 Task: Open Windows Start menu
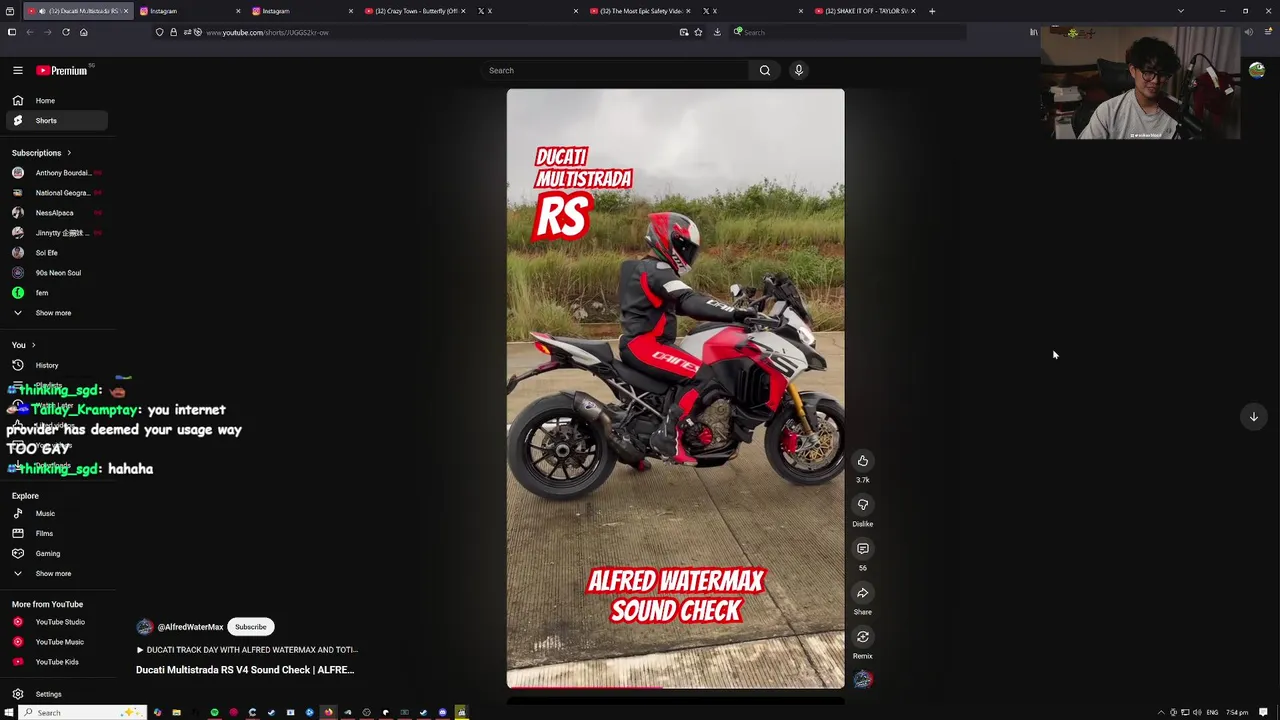(8, 713)
